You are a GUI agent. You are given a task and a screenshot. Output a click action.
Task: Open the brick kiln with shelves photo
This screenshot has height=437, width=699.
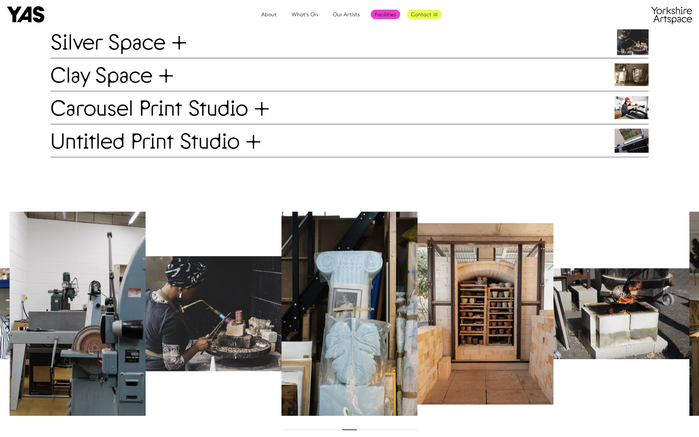[x=485, y=313]
